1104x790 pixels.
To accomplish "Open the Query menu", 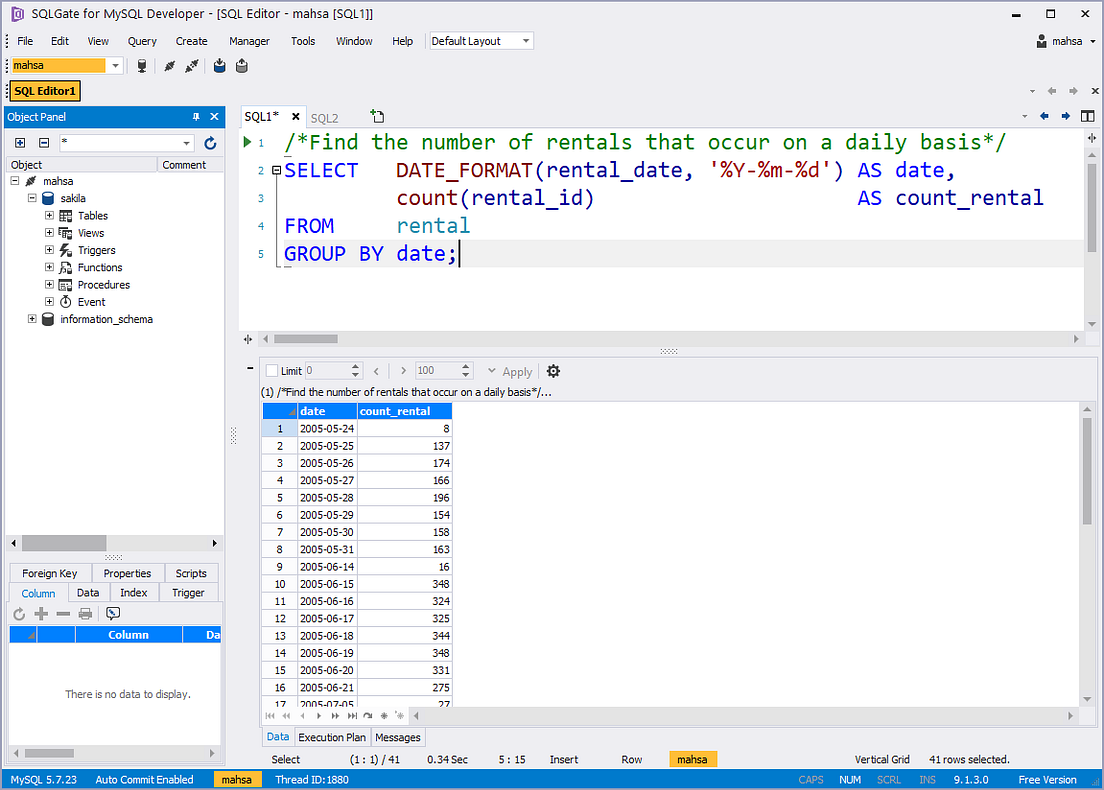I will (x=141, y=41).
